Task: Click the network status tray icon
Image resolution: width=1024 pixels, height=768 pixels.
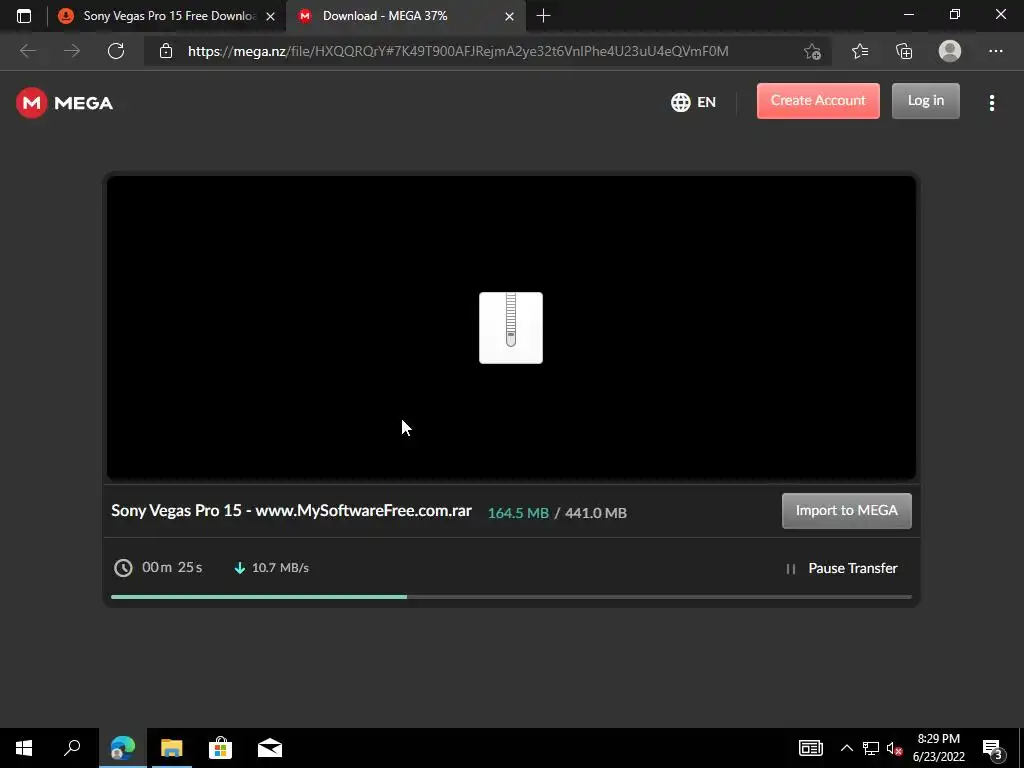Action: pyautogui.click(x=871, y=748)
